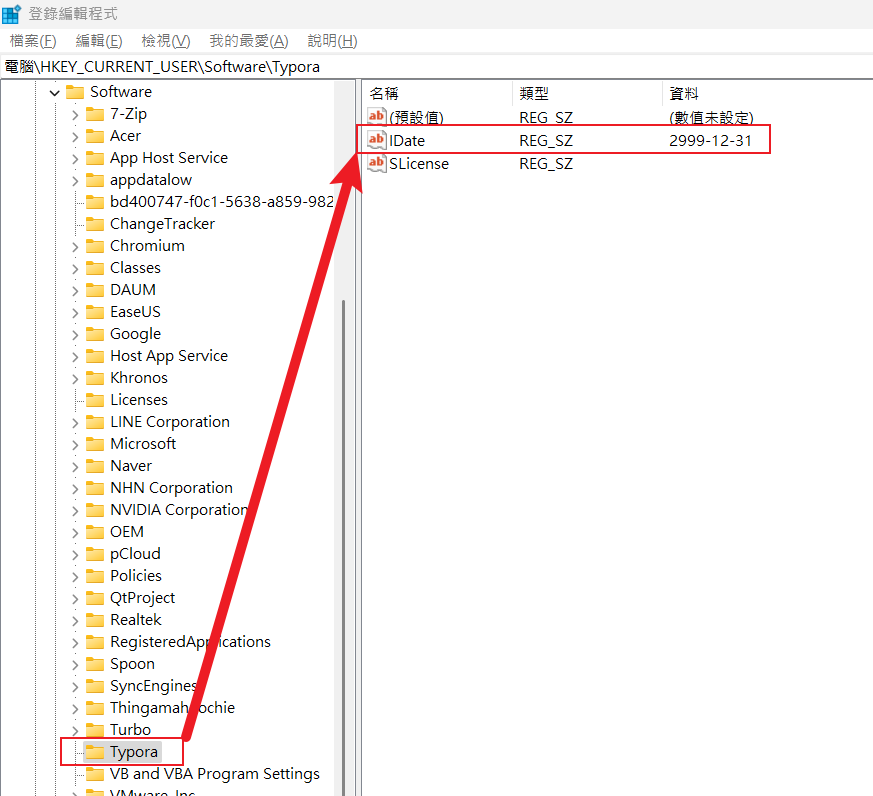Click the Naver folder icon
This screenshot has height=796, width=873.
[95, 466]
